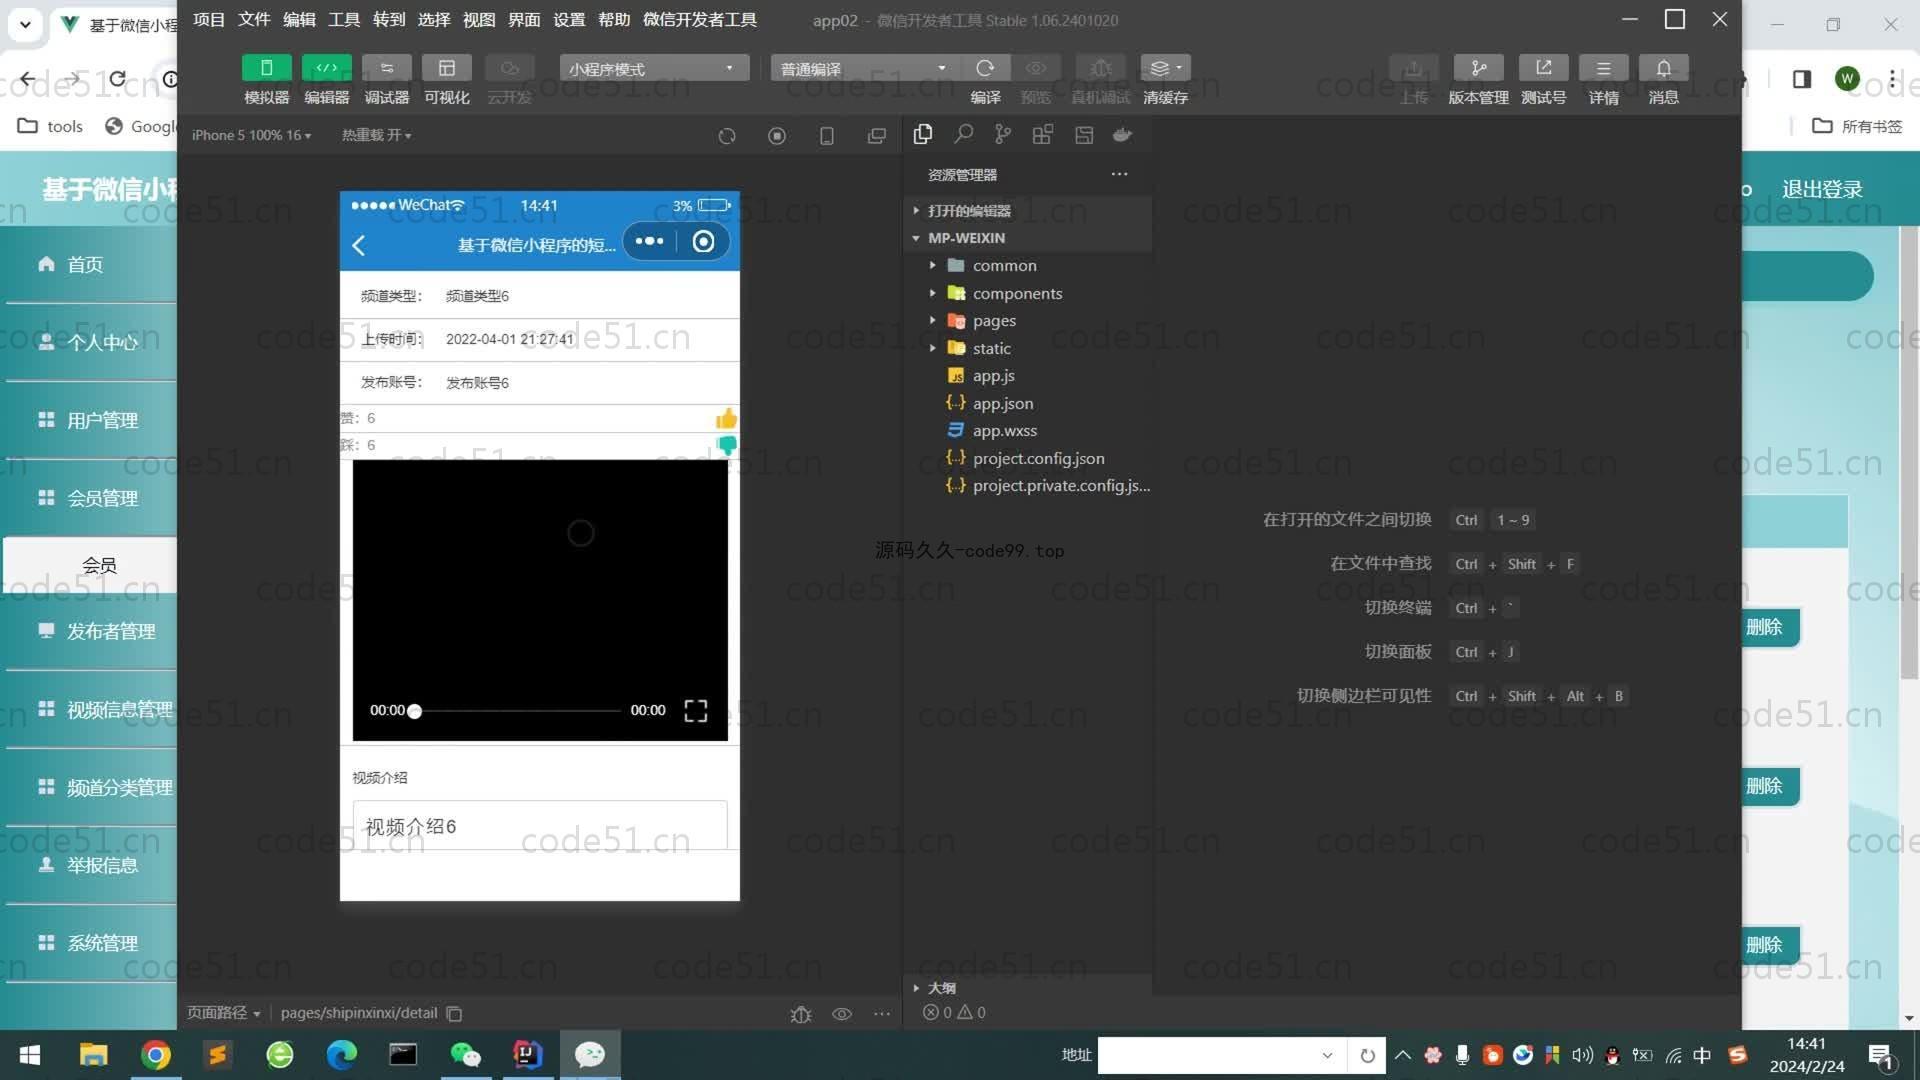Toggle the 调试器 debugger panel button
Viewport: 1920px width, 1080px height.
(x=386, y=68)
